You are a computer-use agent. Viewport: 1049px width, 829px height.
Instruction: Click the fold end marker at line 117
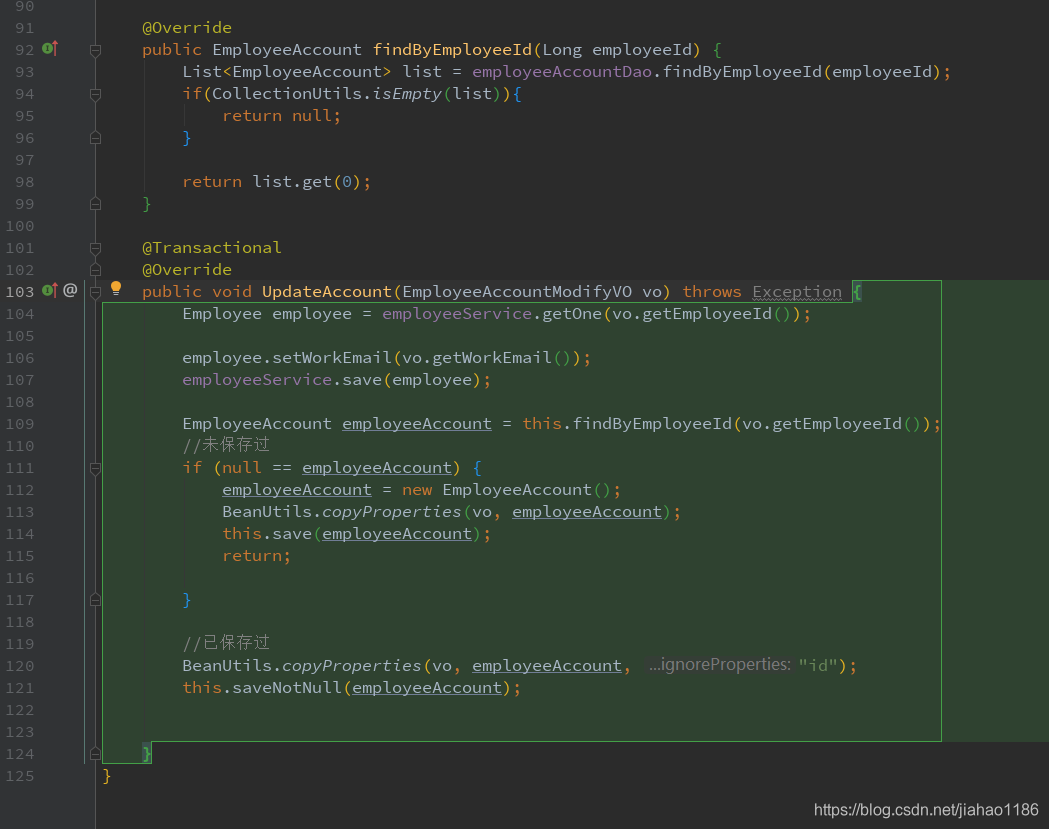[96, 600]
